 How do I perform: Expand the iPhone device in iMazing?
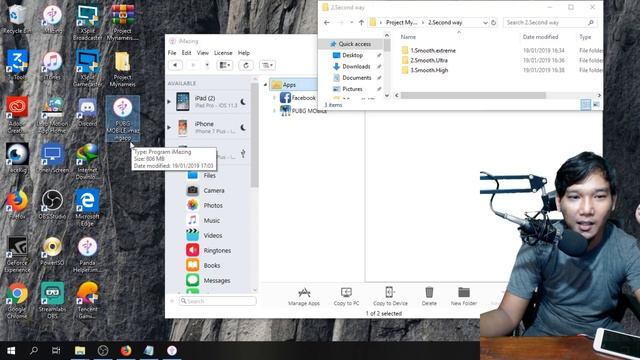pyautogui.click(x=169, y=127)
